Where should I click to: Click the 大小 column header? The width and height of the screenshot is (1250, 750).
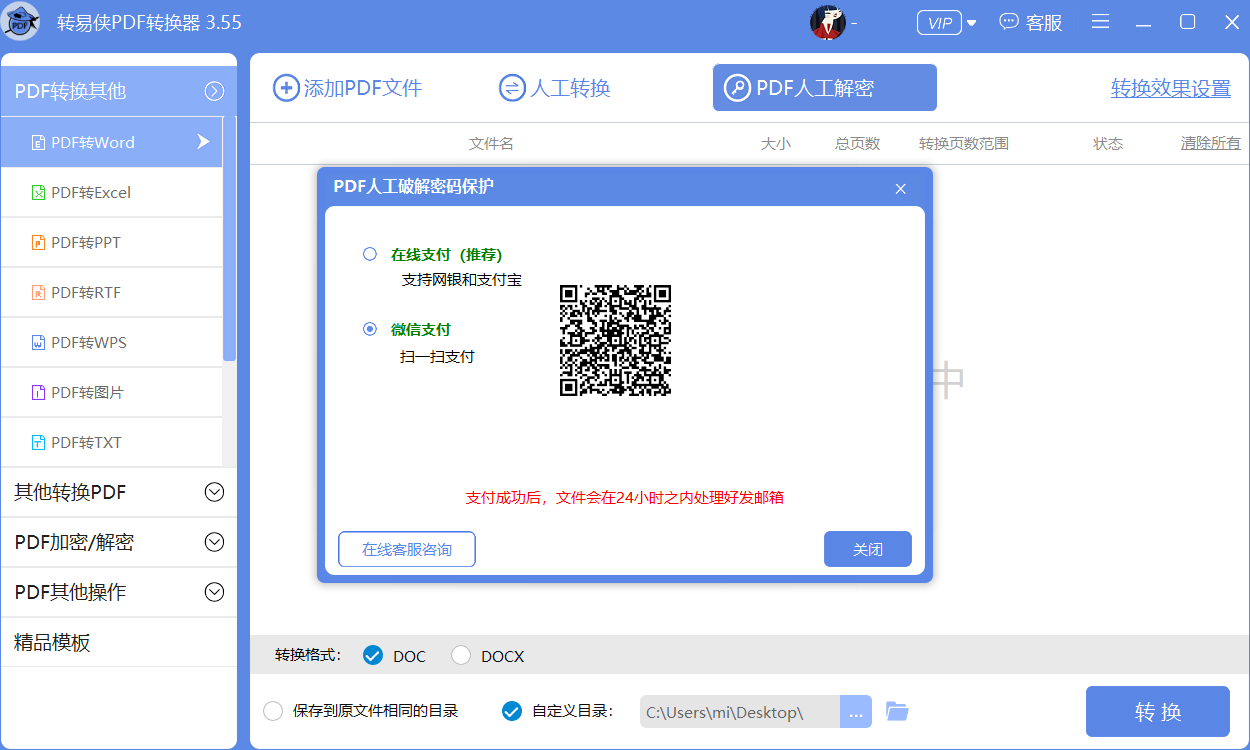(x=775, y=143)
